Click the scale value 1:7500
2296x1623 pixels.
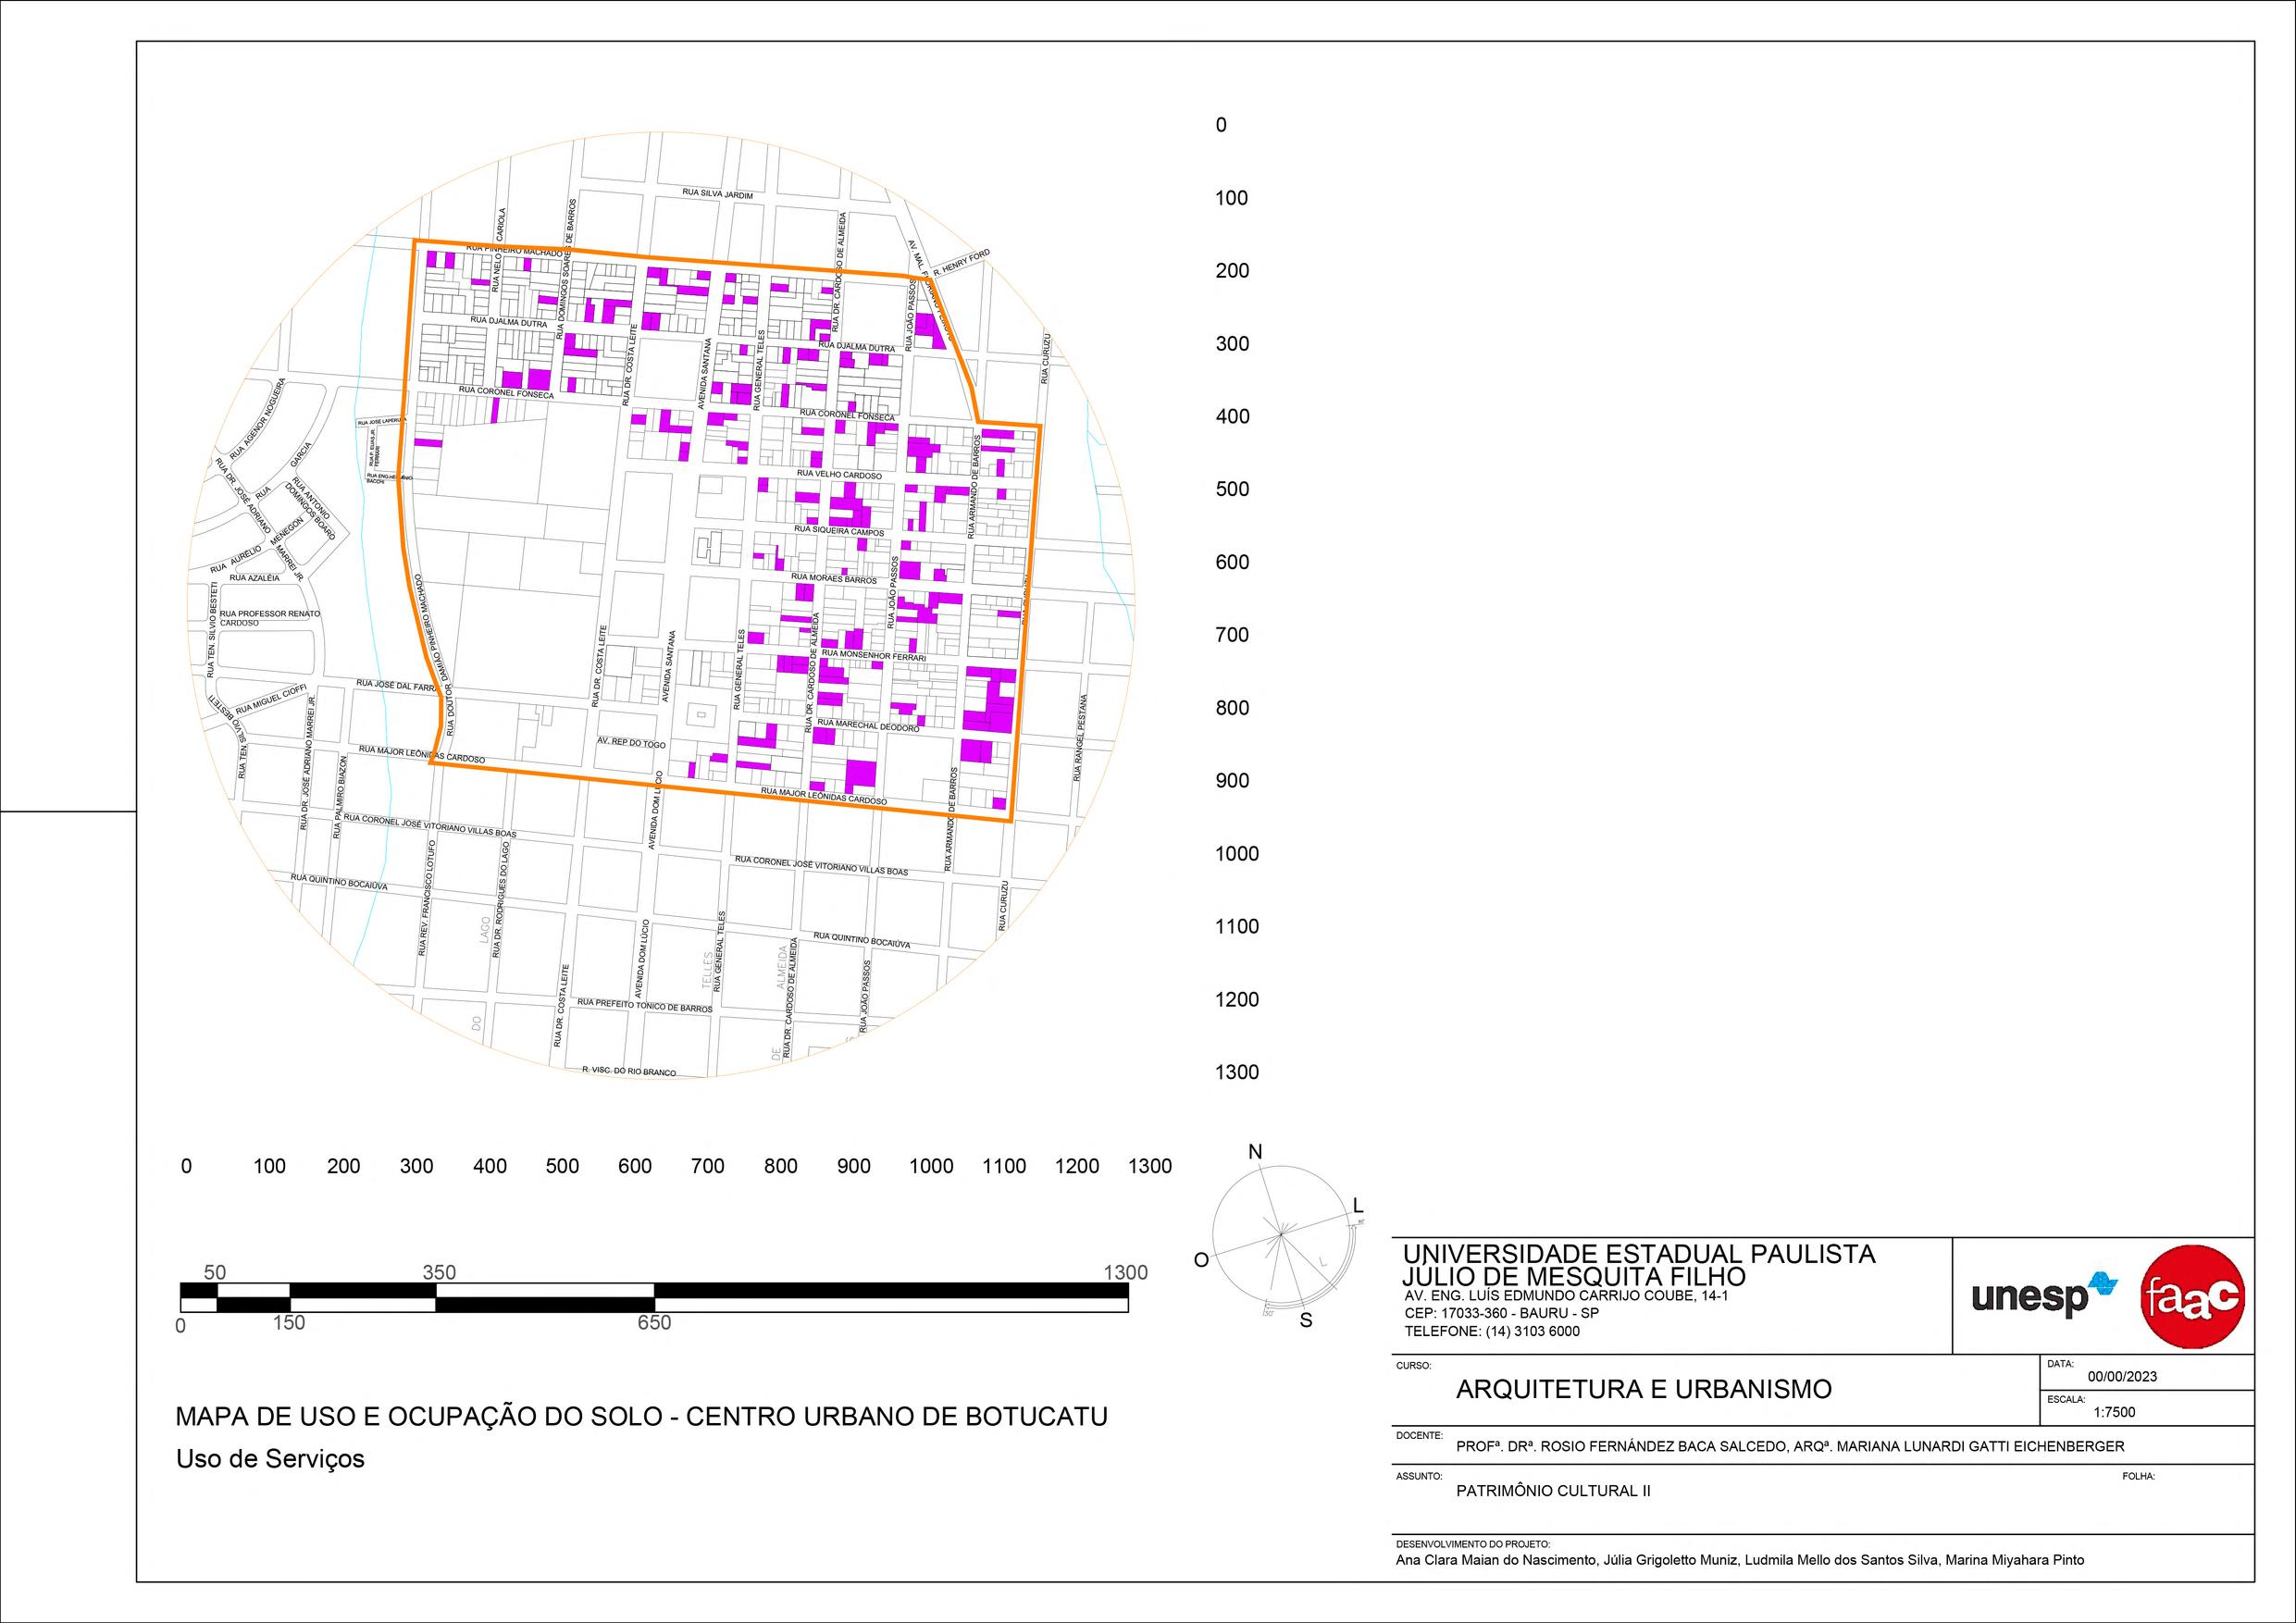[2114, 1413]
